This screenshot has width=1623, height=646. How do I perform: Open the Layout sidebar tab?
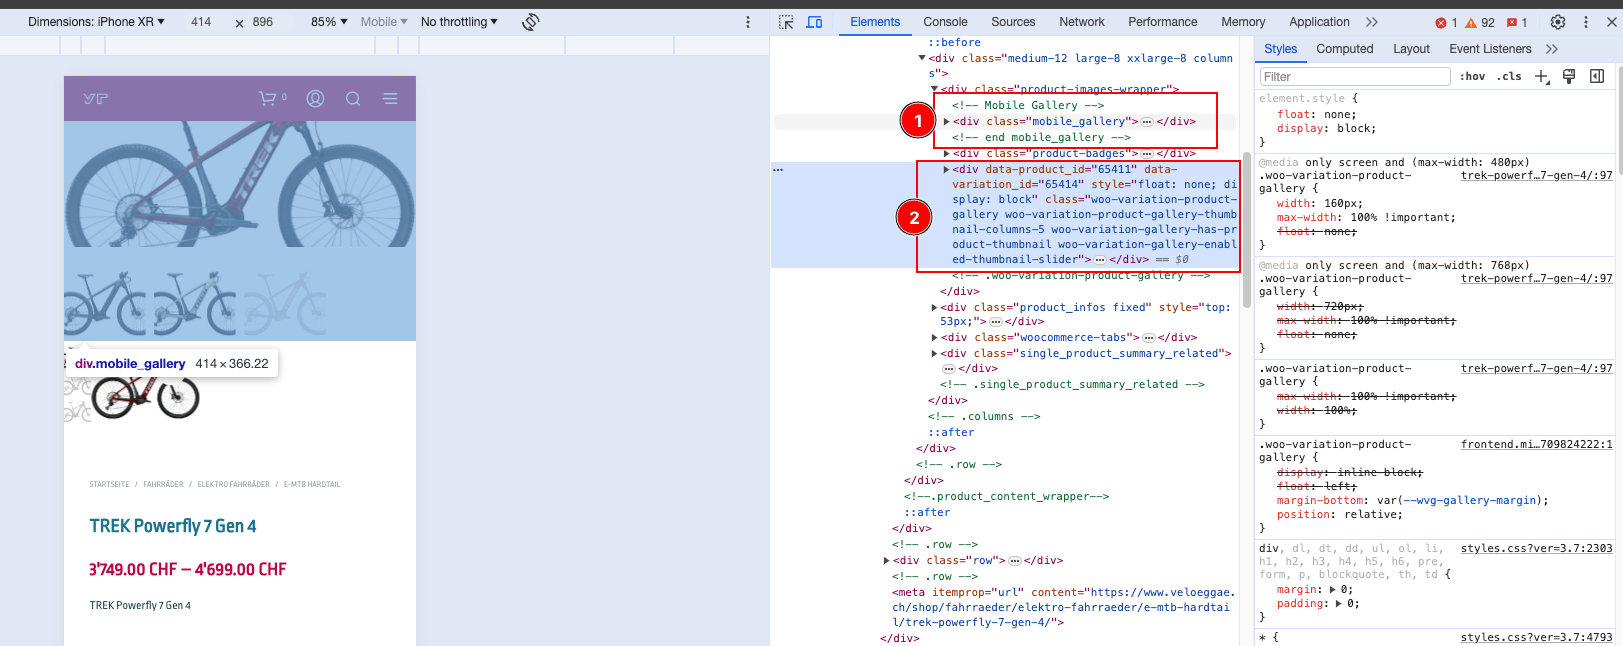tap(1411, 49)
